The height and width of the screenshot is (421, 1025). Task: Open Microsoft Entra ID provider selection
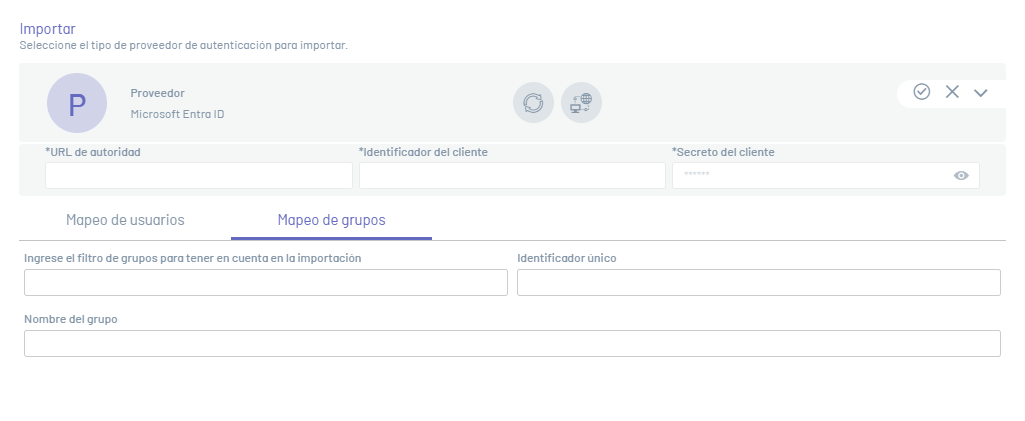177,114
